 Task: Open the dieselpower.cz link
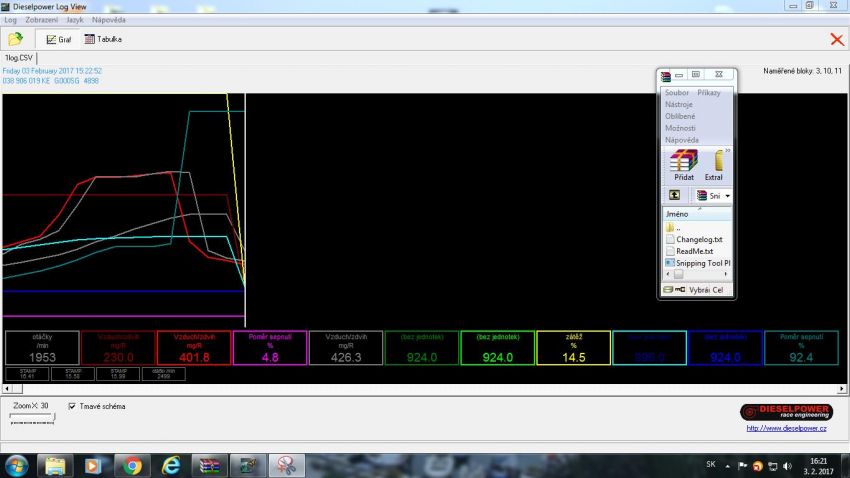pos(786,428)
